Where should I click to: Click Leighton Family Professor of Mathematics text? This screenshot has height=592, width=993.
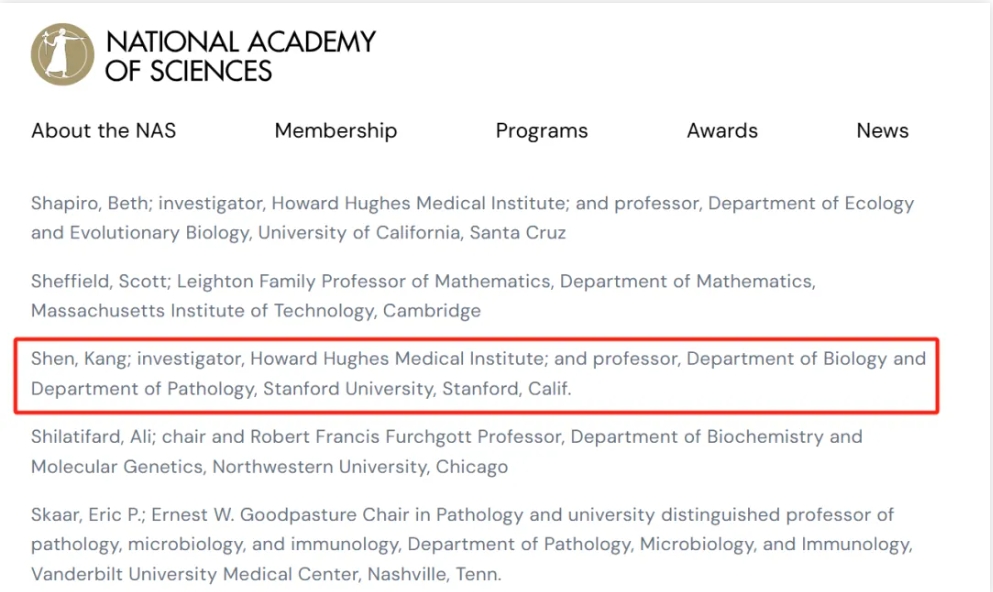click(x=364, y=281)
